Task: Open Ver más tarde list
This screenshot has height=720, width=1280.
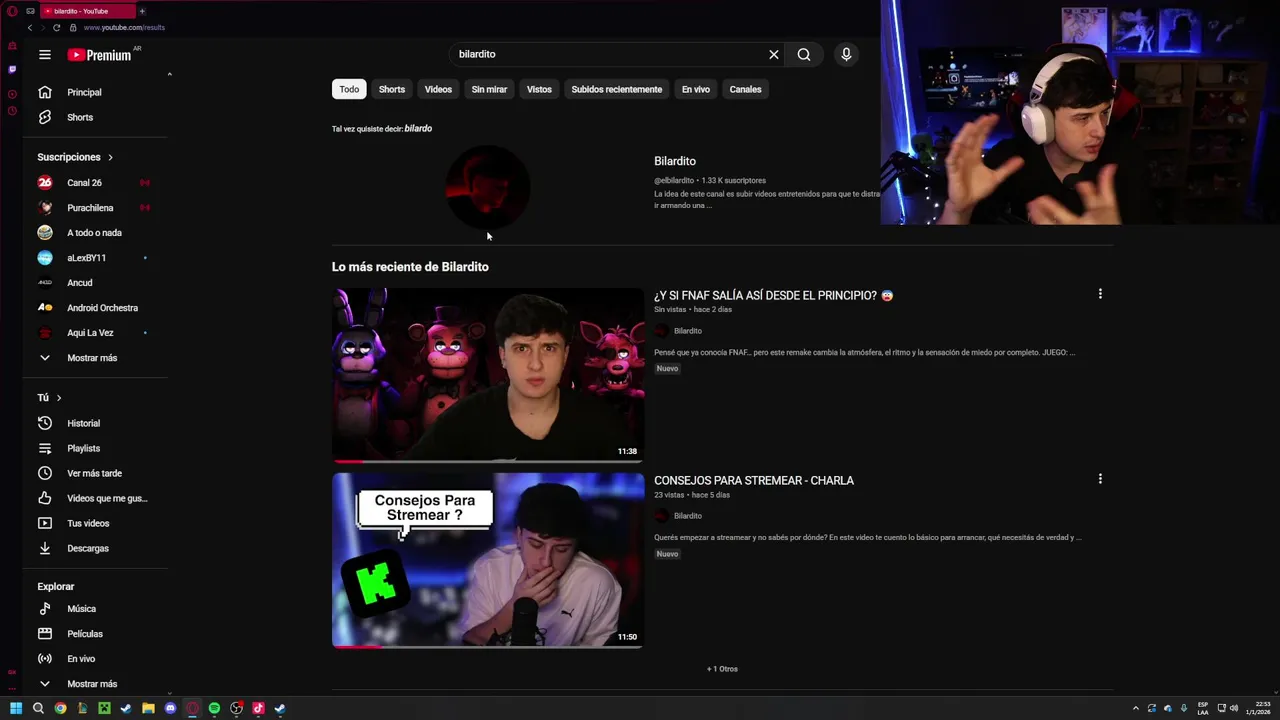Action: (x=97, y=473)
